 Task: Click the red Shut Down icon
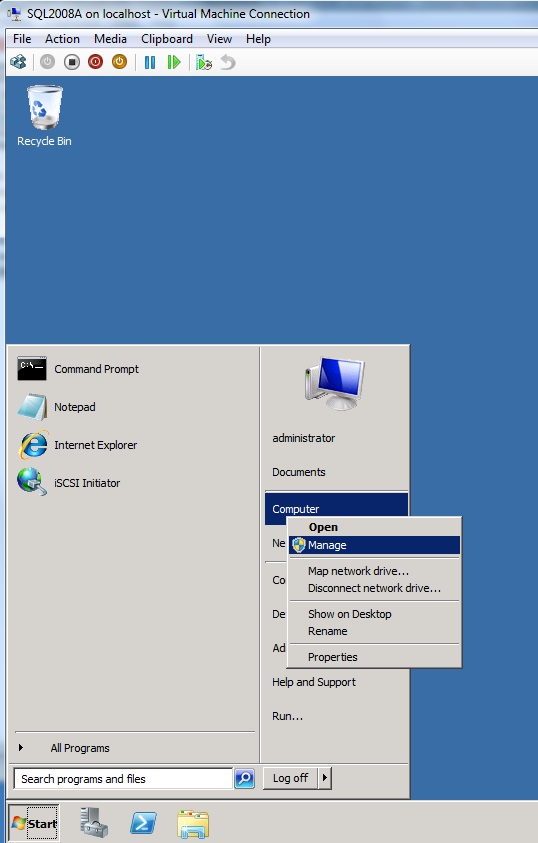pyautogui.click(x=96, y=62)
